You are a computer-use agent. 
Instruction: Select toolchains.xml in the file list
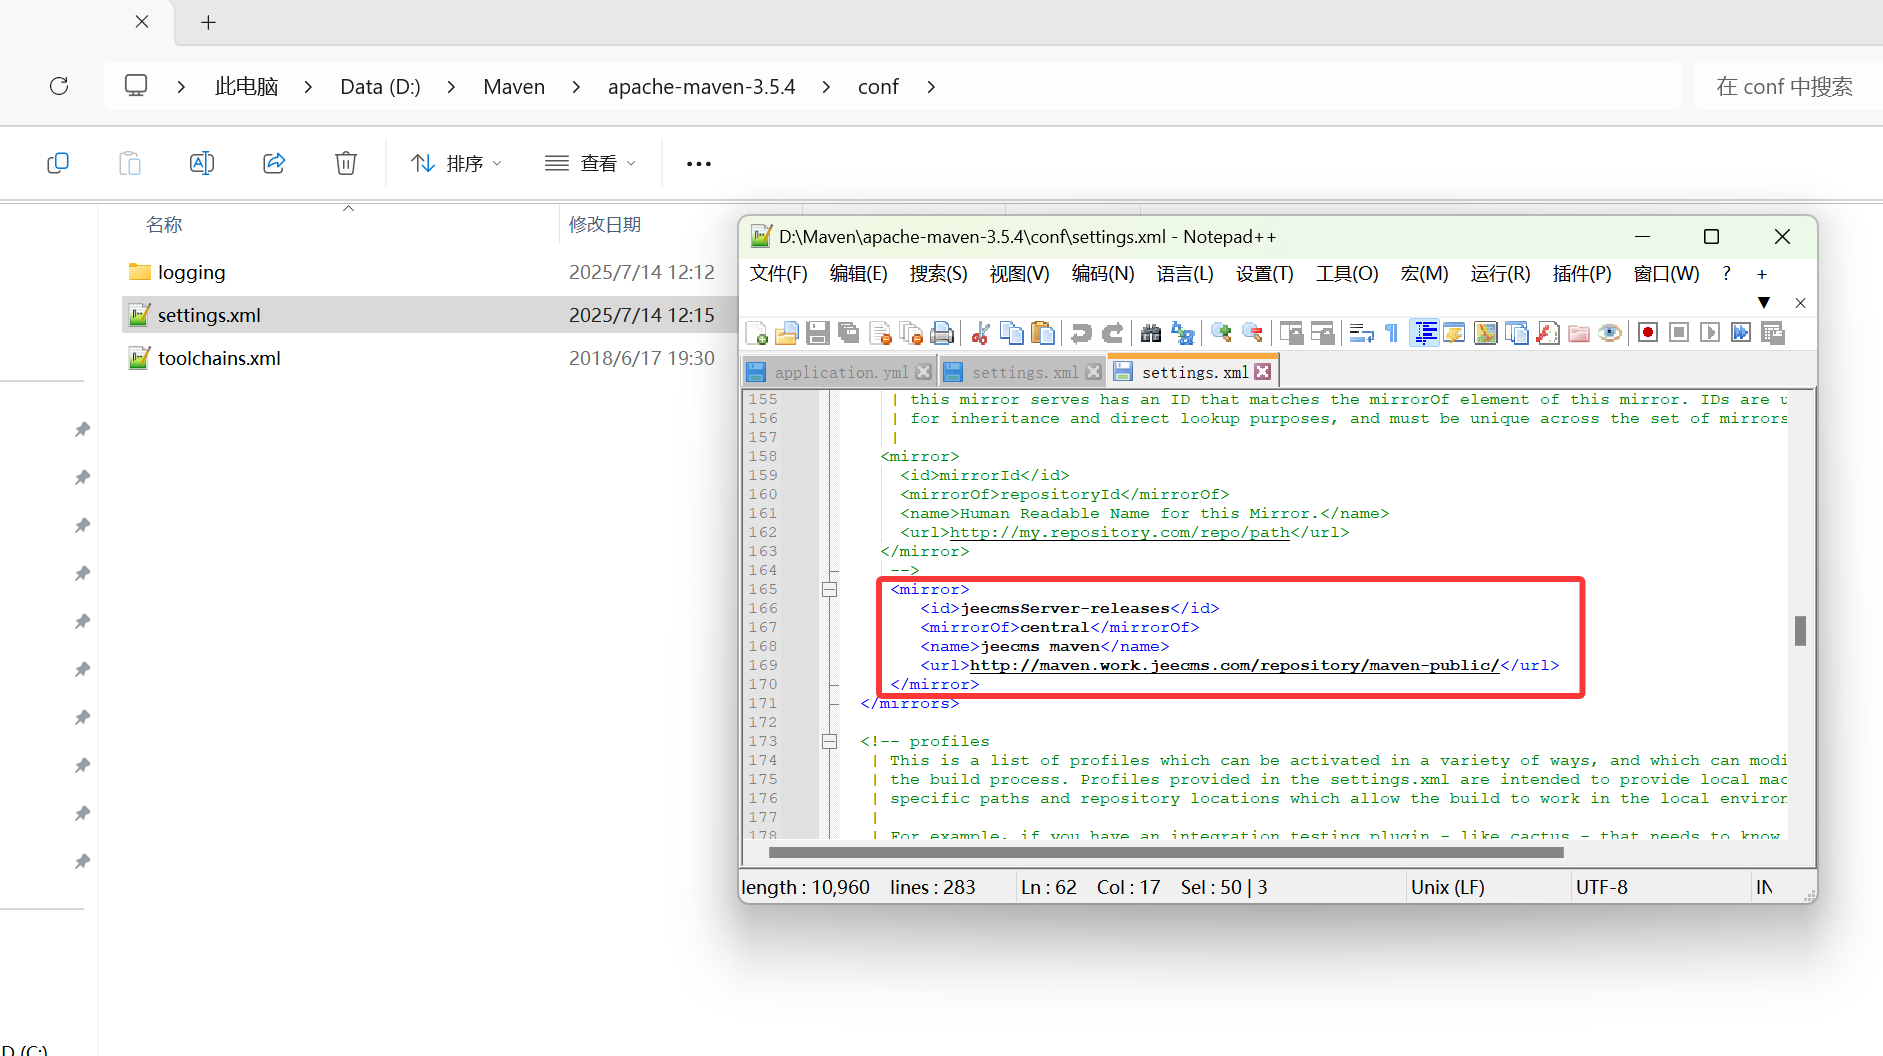click(219, 358)
